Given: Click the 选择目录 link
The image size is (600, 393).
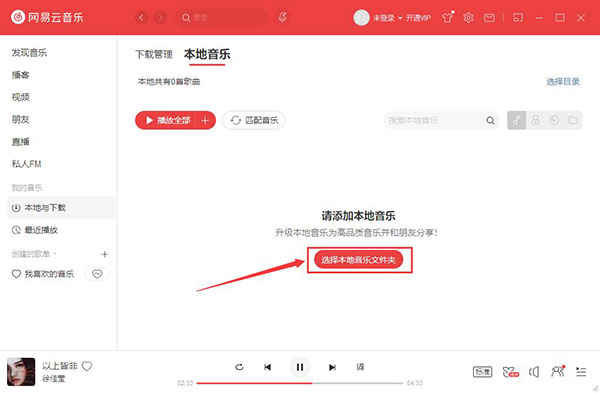Looking at the screenshot, I should 563,81.
